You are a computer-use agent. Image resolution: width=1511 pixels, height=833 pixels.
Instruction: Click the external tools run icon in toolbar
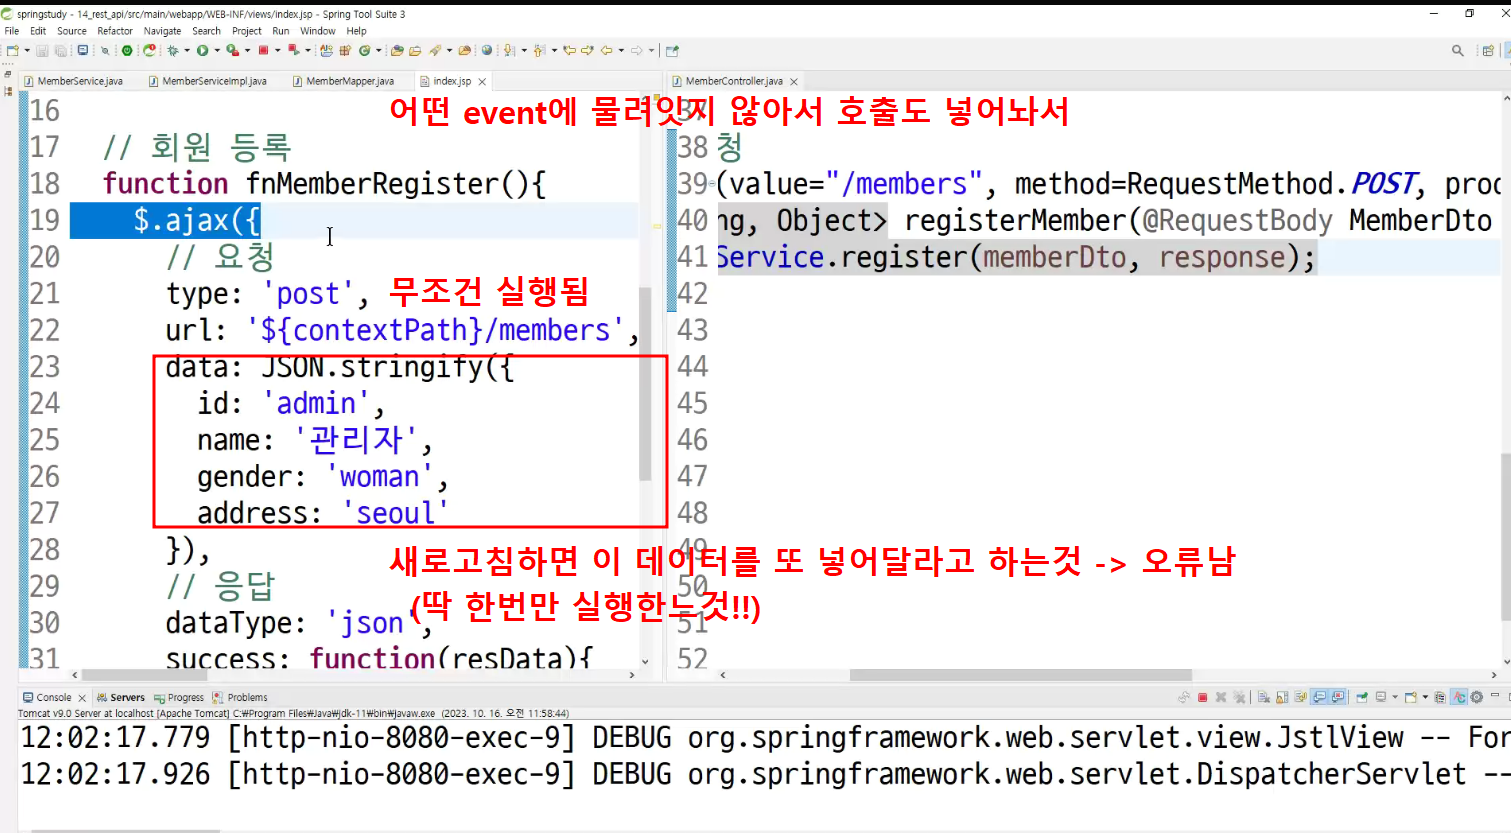[232, 50]
